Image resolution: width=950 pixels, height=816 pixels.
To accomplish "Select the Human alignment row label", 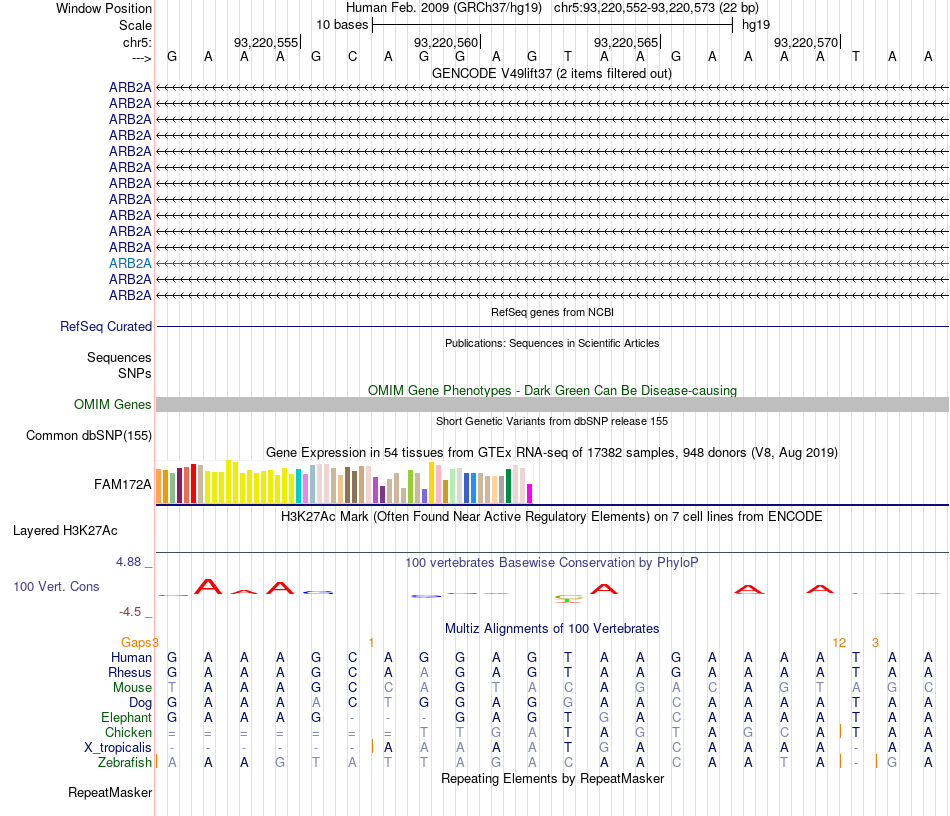I will (x=131, y=658).
